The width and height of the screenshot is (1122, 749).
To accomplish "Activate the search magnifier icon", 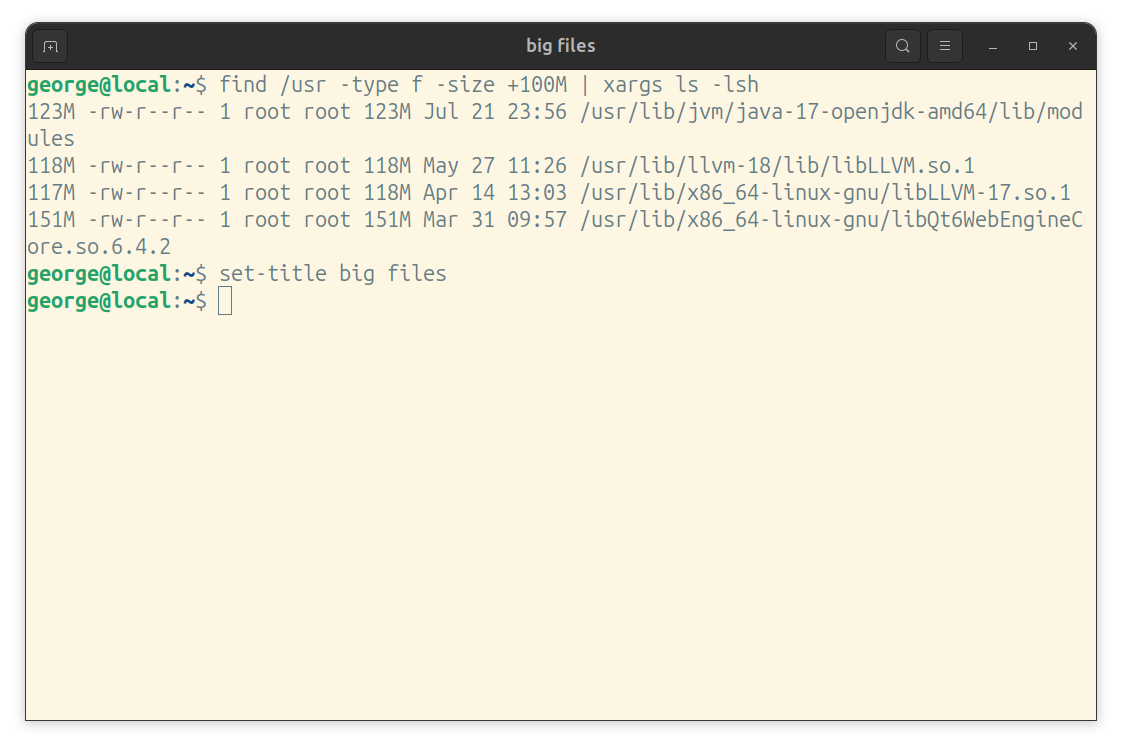I will [902, 45].
